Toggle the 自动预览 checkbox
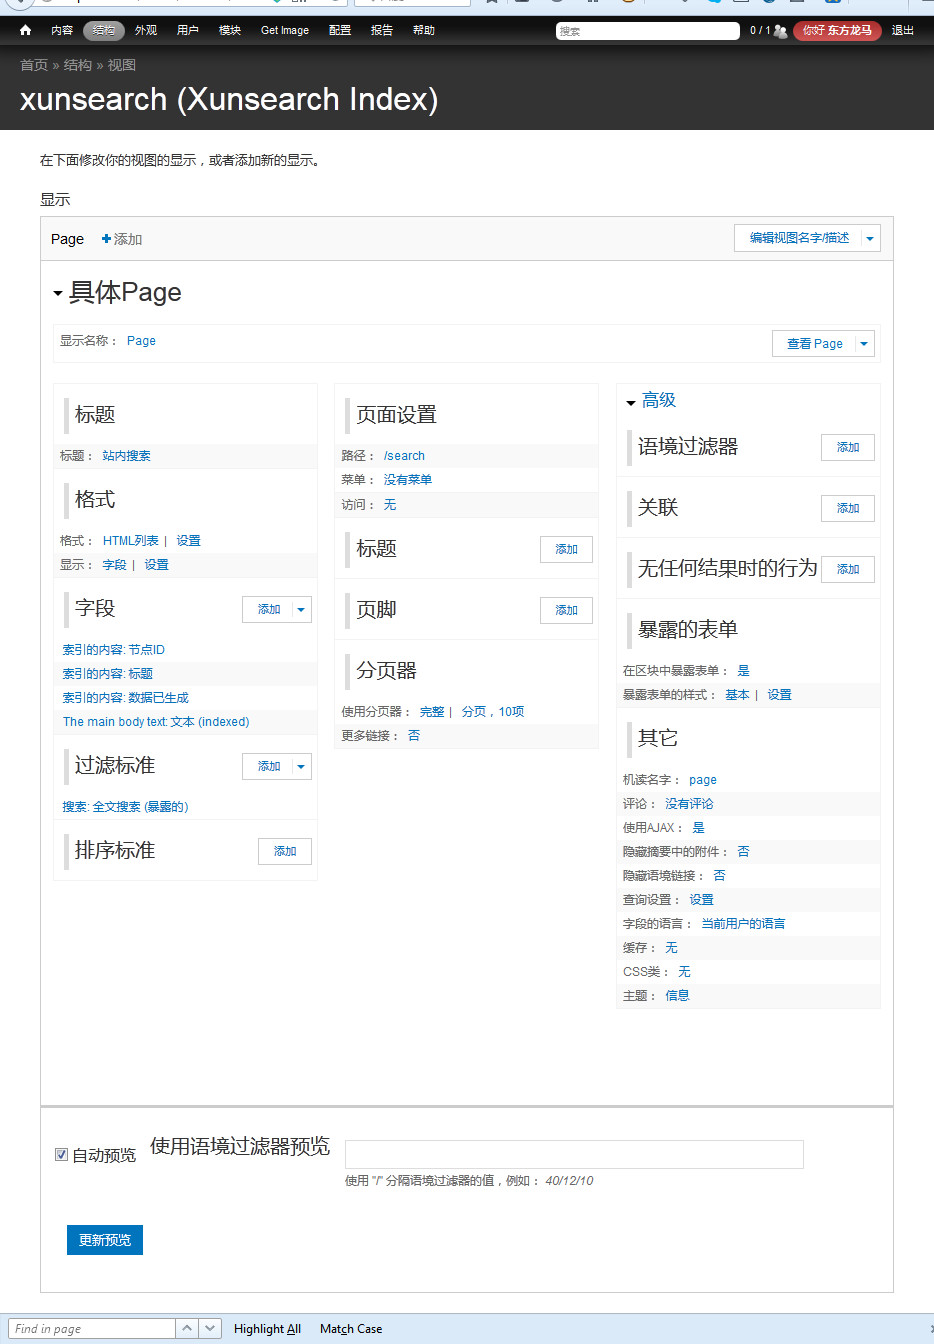This screenshot has width=934, height=1344. point(61,1155)
